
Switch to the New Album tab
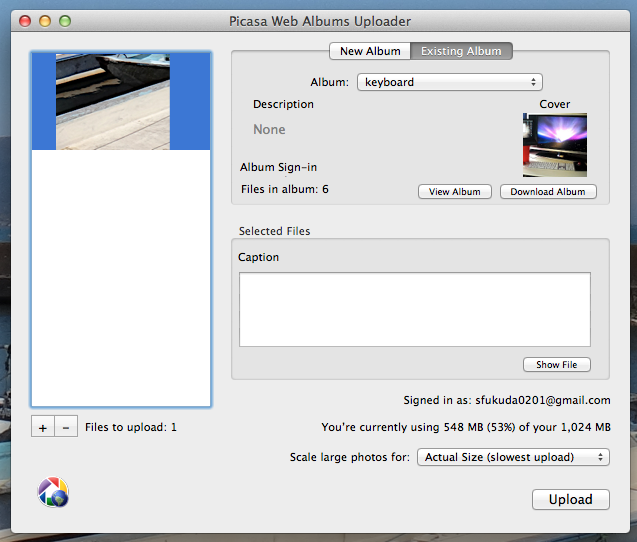(x=370, y=51)
